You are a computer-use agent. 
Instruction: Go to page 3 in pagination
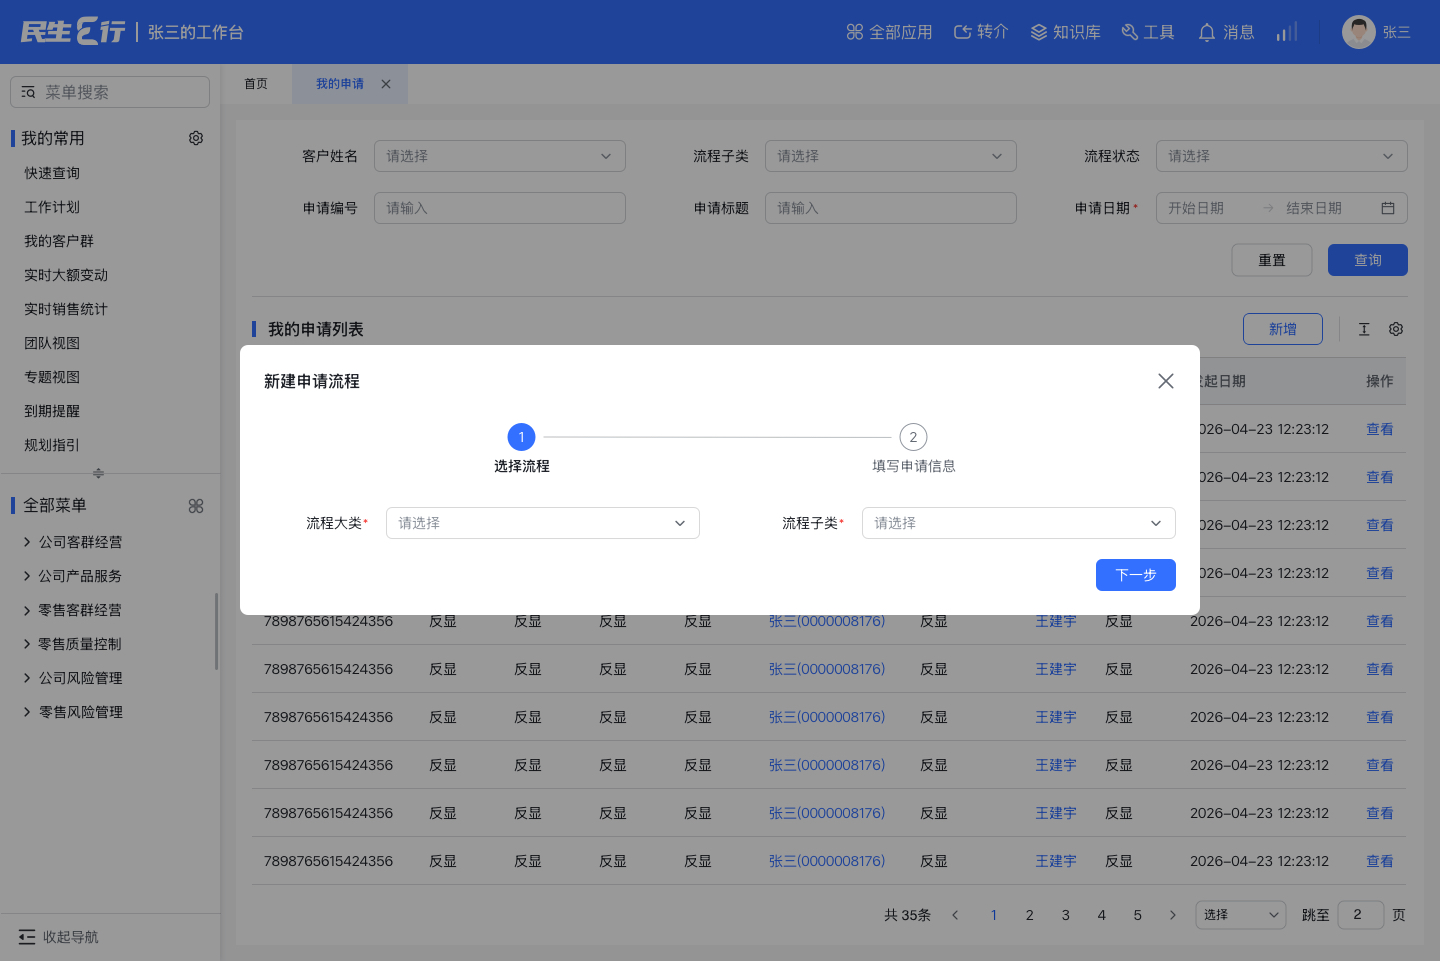coord(1066,915)
